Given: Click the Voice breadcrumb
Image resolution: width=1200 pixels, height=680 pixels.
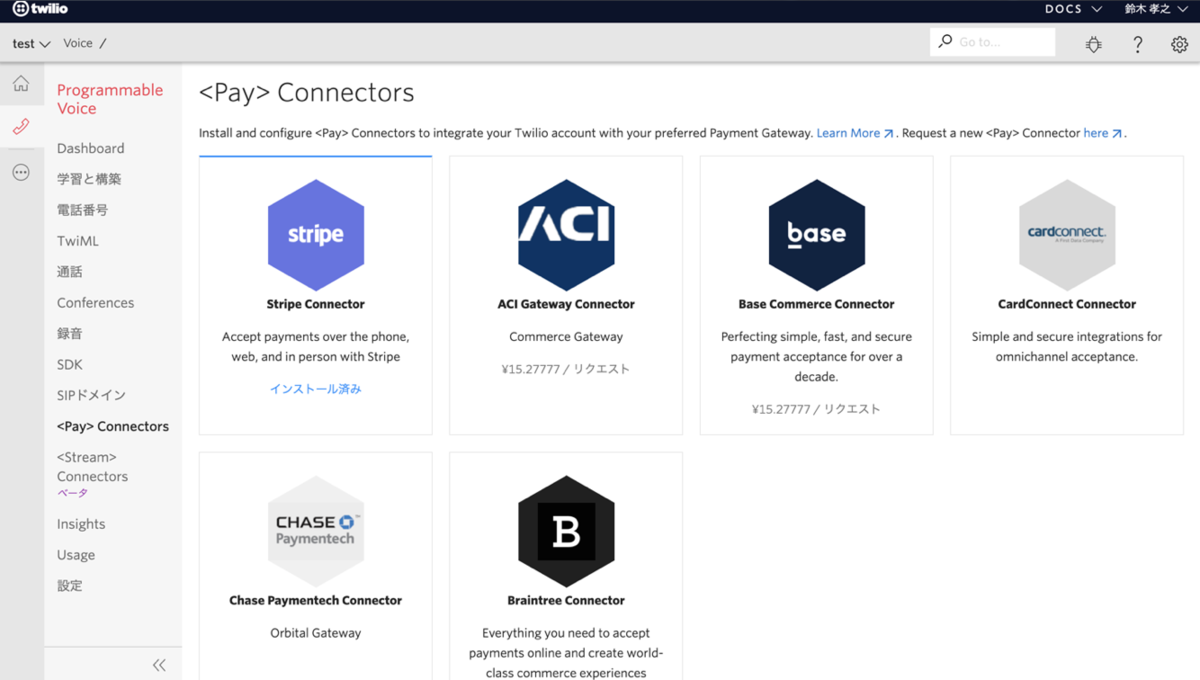Looking at the screenshot, I should (78, 43).
